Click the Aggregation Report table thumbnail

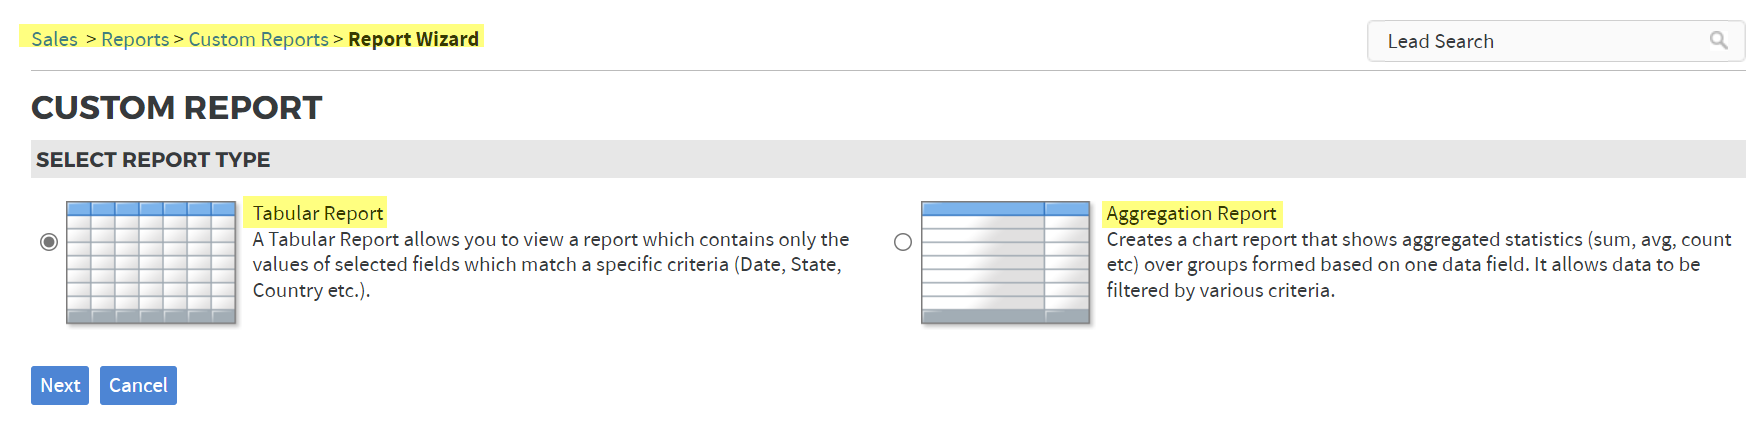tap(1005, 262)
